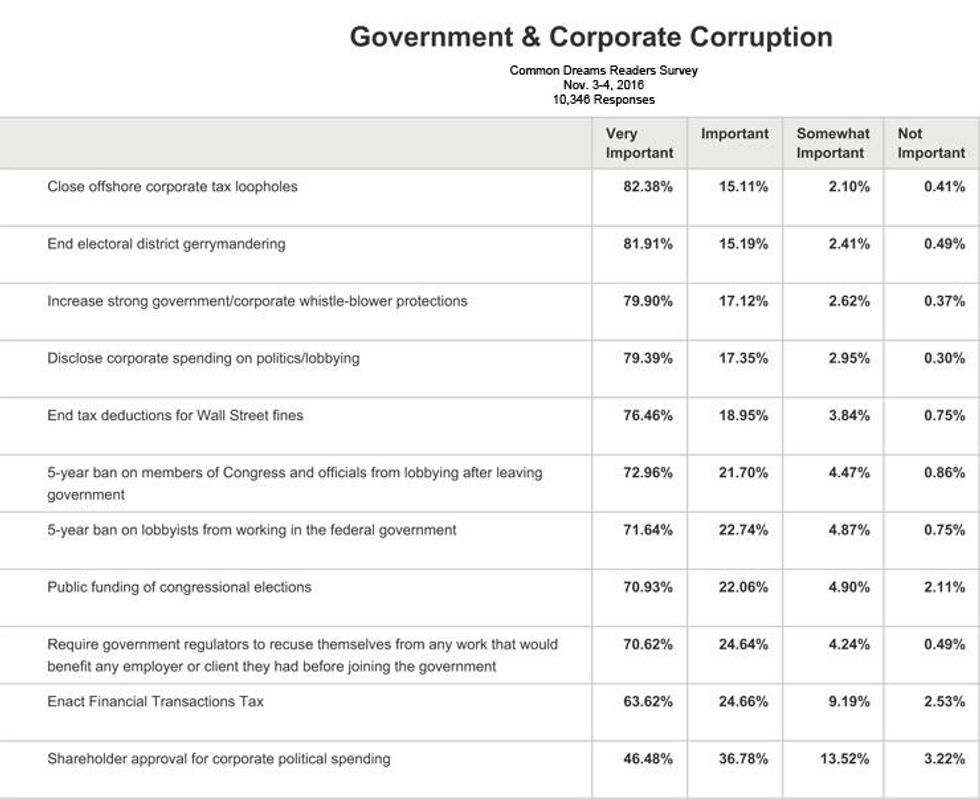The image size is (980, 799).
Task: Click the 'Somewhat Important' column header
Action: tap(832, 143)
